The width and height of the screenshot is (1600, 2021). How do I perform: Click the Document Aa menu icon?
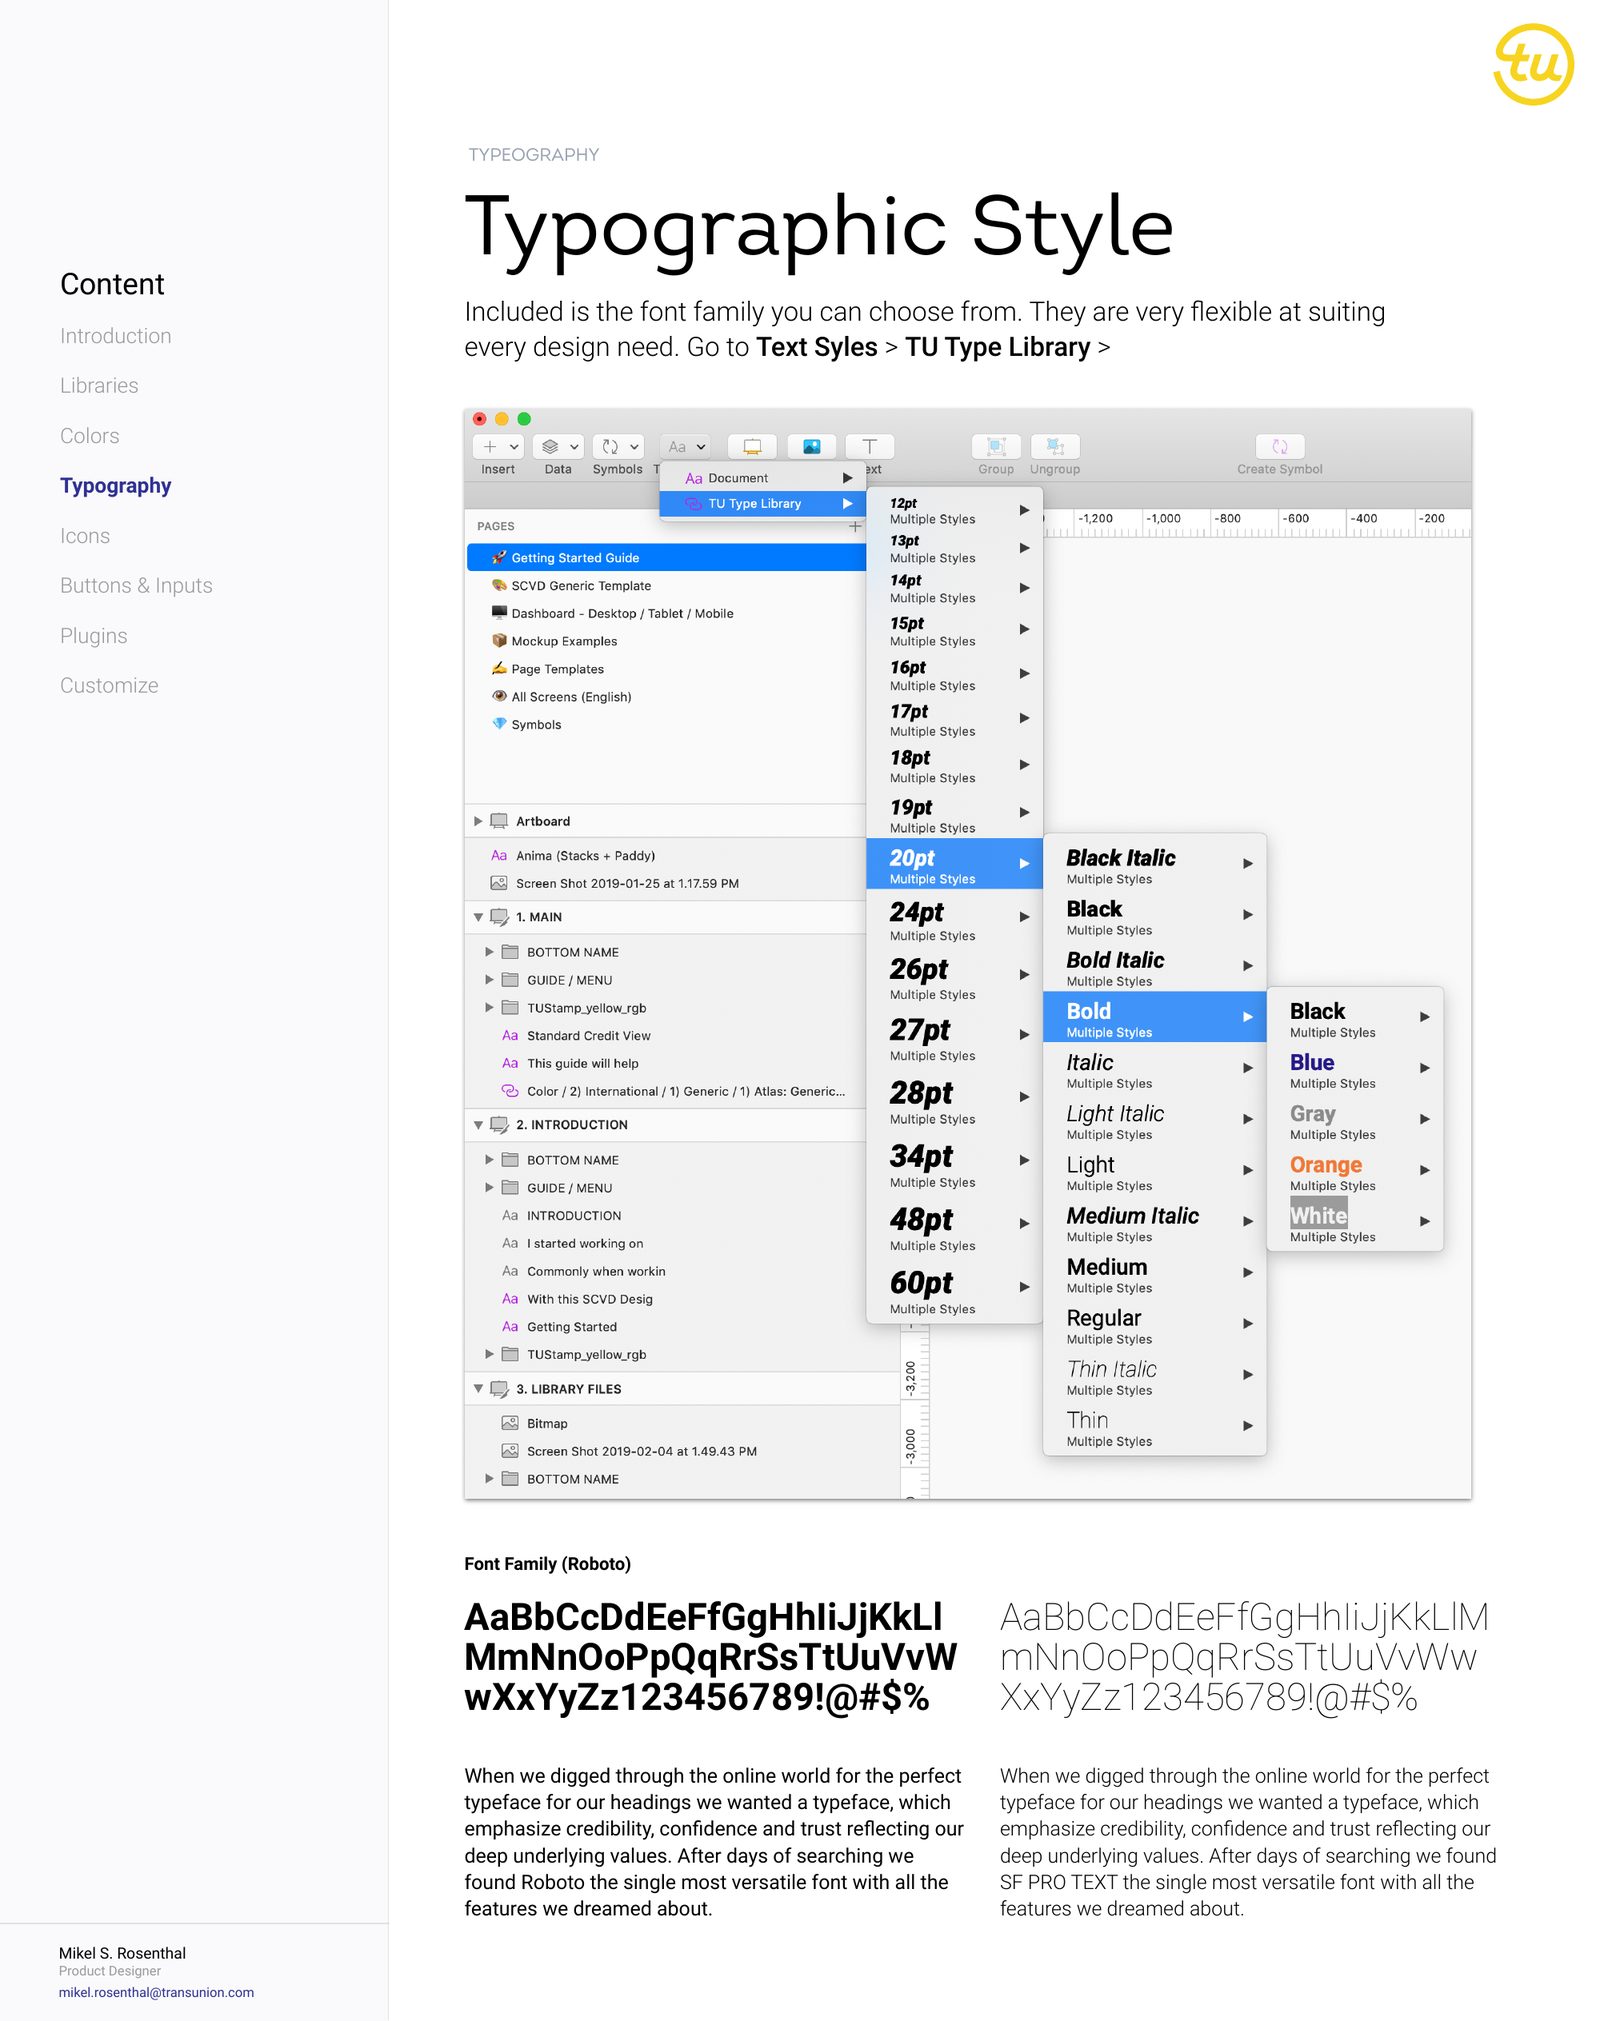click(x=693, y=478)
